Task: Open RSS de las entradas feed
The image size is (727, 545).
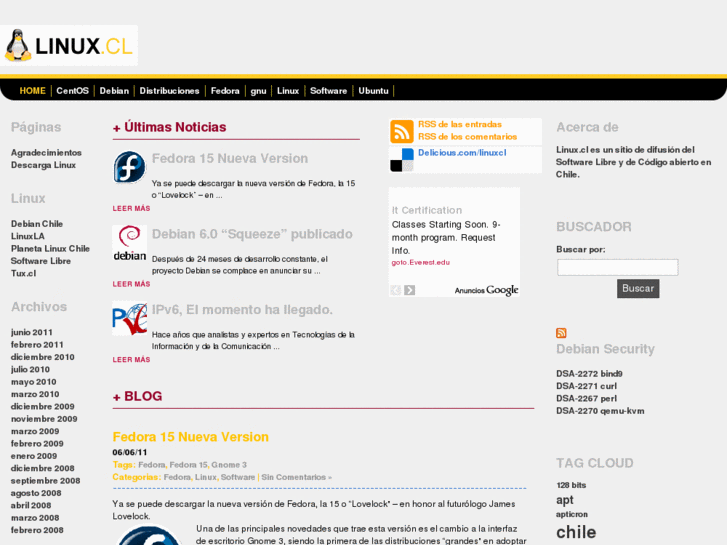Action: [x=460, y=124]
